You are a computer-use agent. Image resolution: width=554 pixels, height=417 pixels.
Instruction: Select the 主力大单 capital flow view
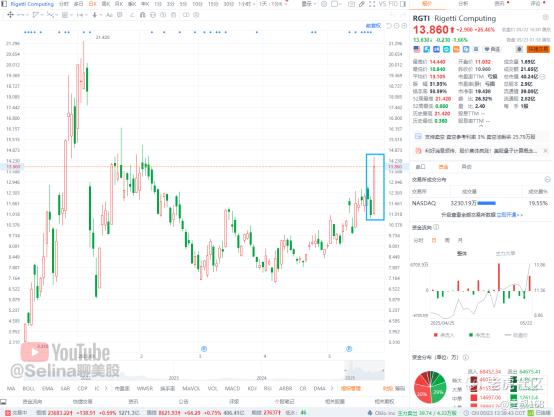point(505,253)
